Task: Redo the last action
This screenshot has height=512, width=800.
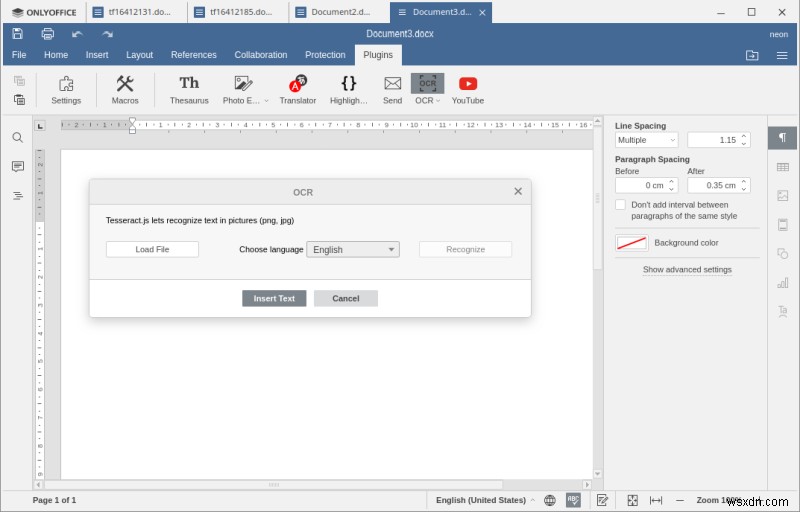Action: click(x=107, y=34)
